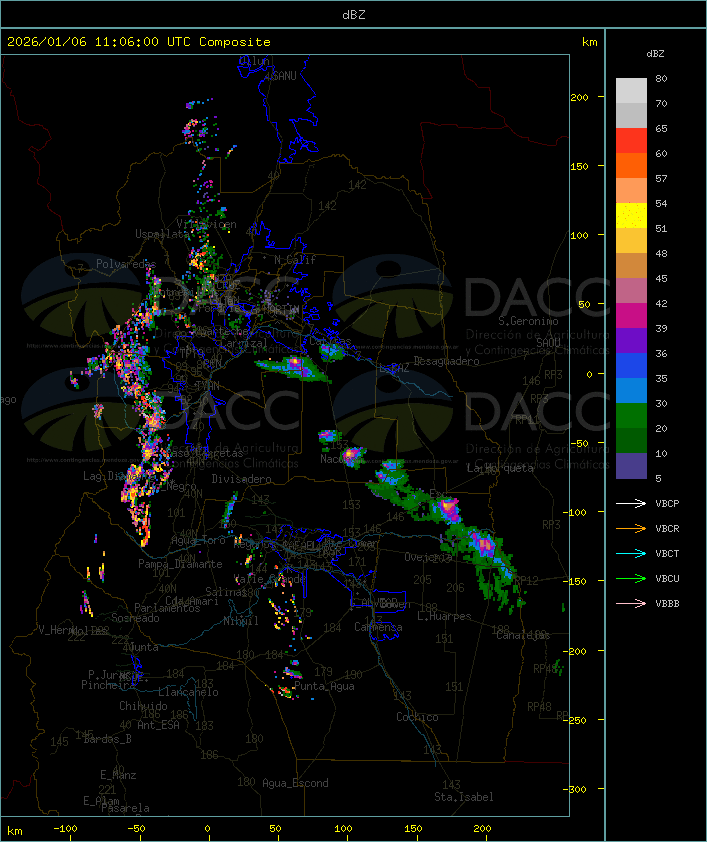Choose the mauve 42-45 dBZ swatch
The height and width of the screenshot is (842, 707).
[631, 291]
